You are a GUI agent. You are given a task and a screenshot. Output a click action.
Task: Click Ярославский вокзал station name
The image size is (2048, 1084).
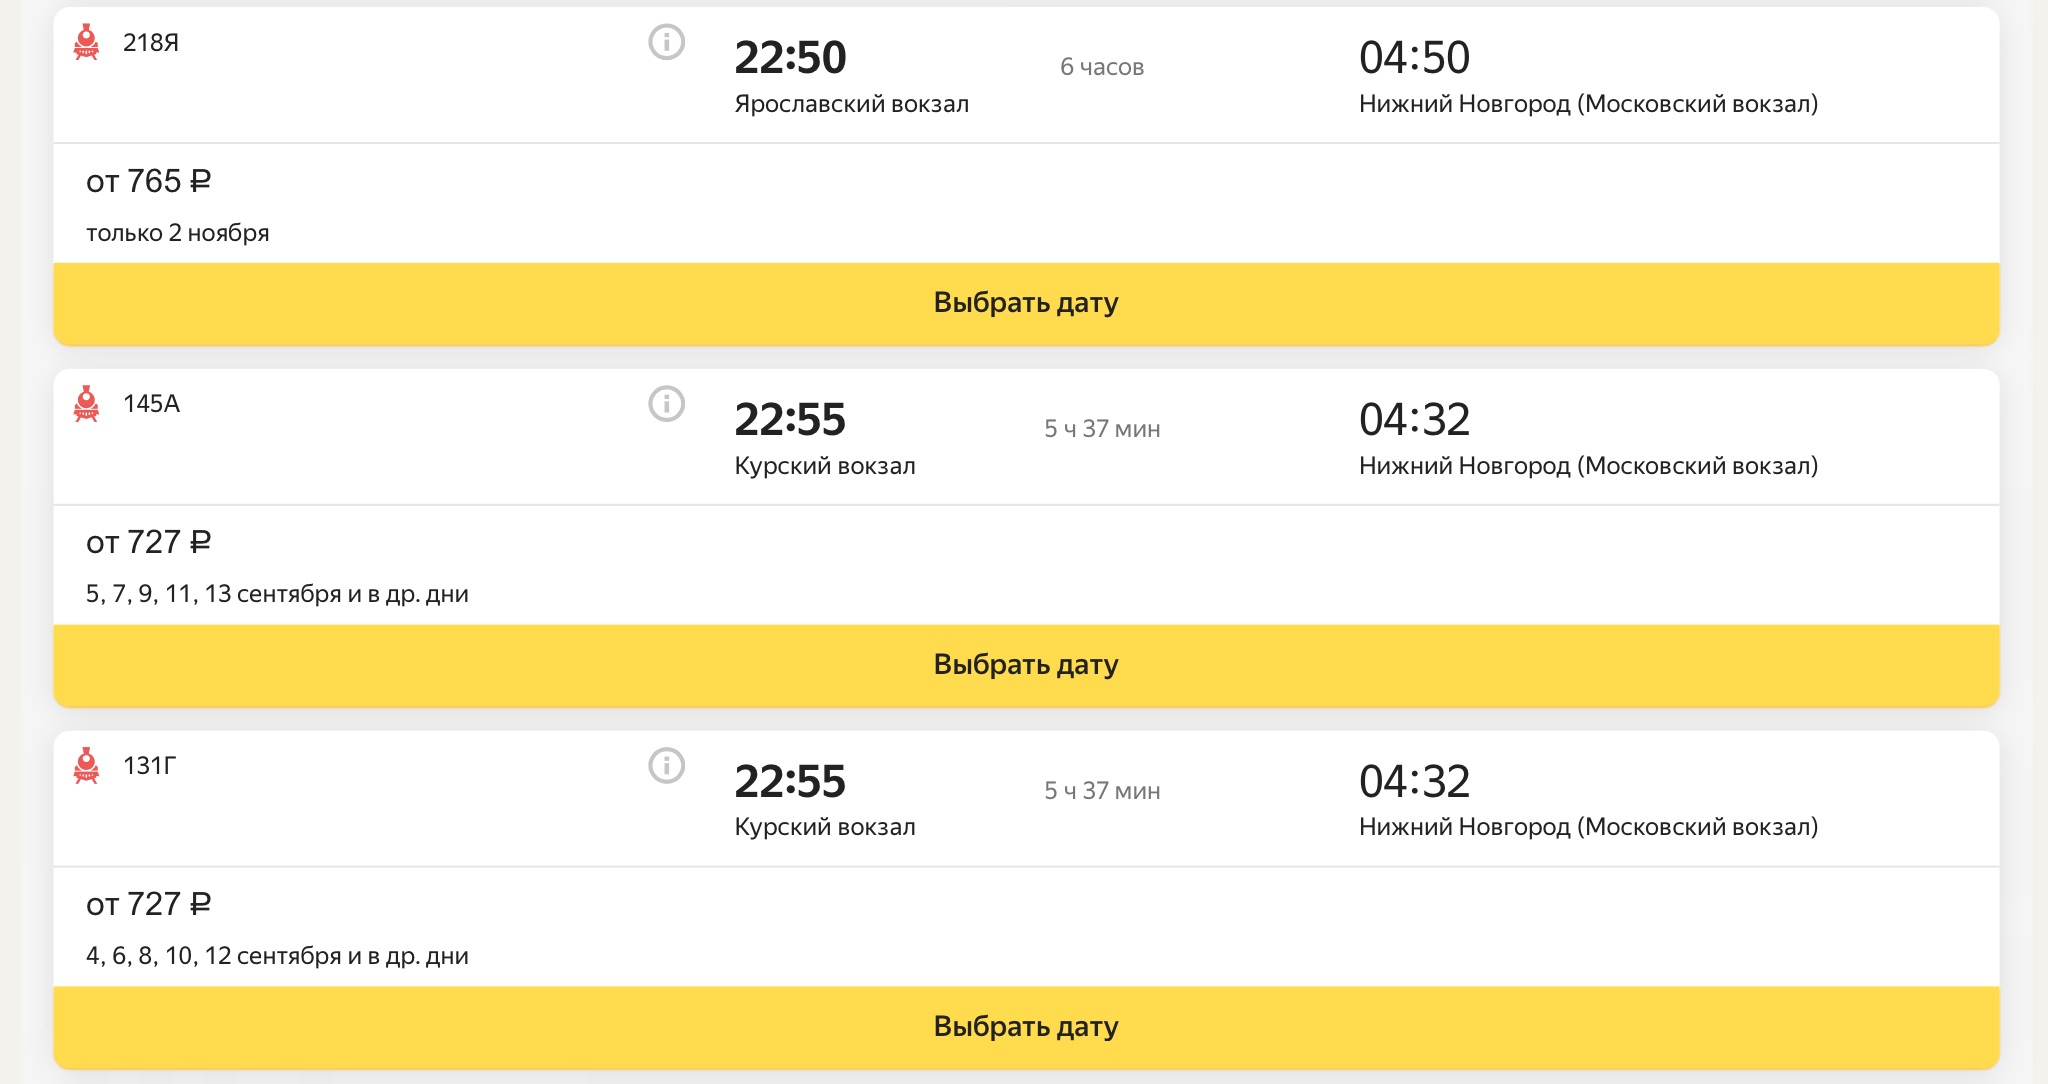point(851,104)
